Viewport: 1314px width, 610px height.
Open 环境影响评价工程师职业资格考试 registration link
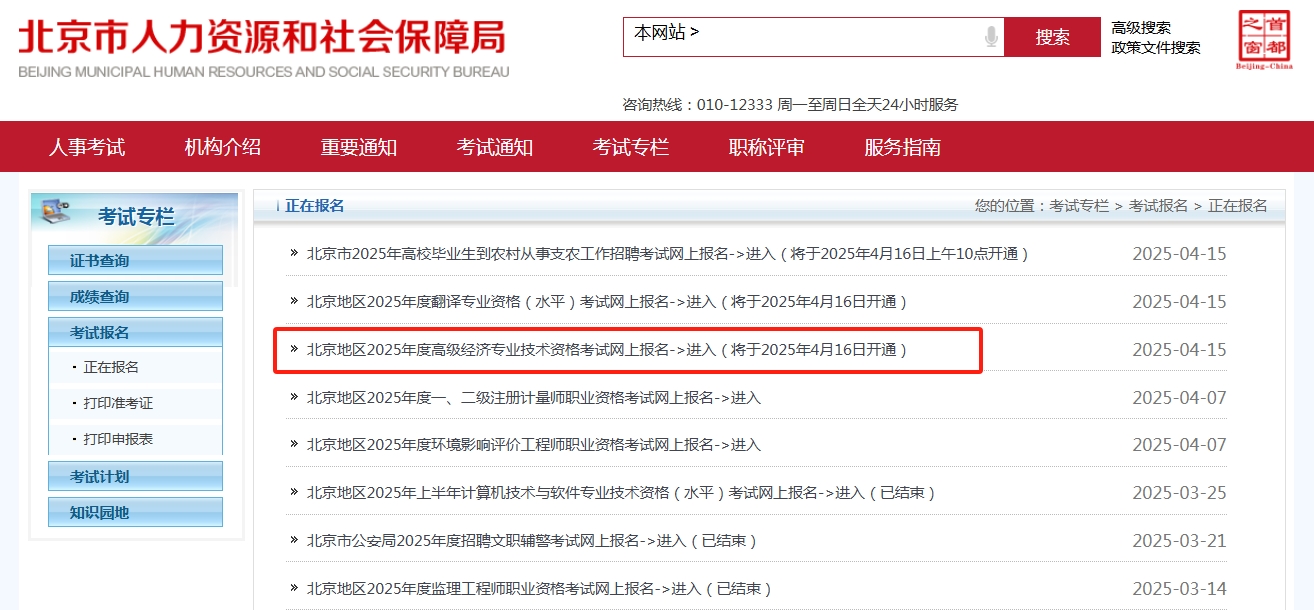533,445
